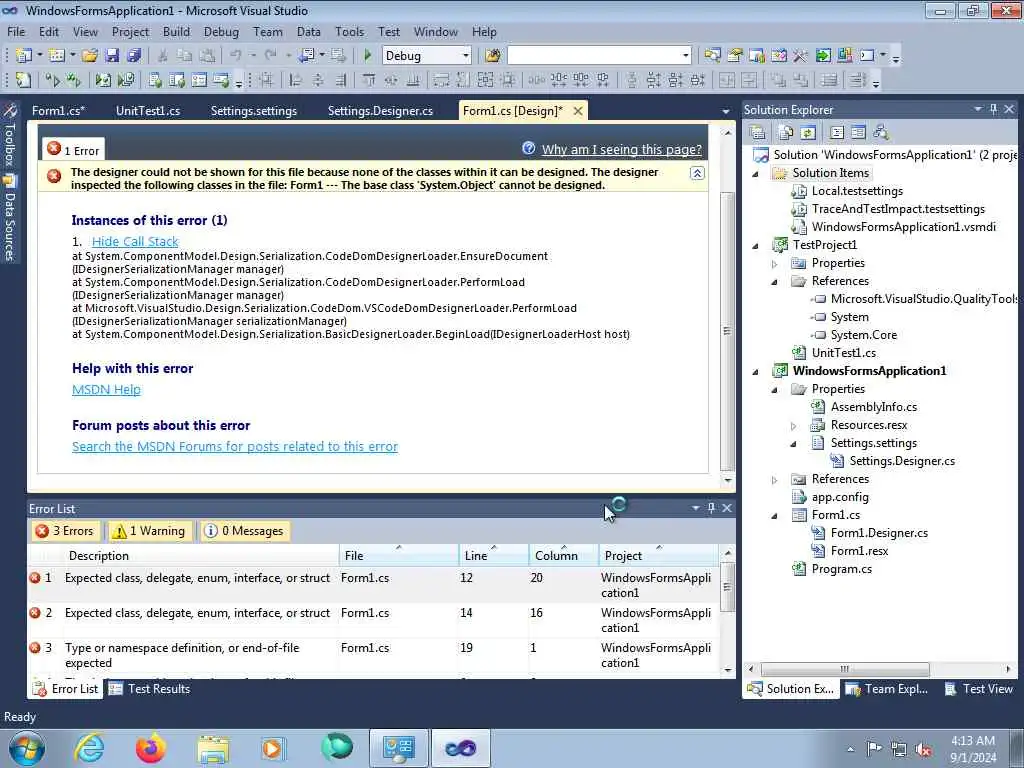Open the Debug menu
The height and width of the screenshot is (768, 1024).
(221, 31)
